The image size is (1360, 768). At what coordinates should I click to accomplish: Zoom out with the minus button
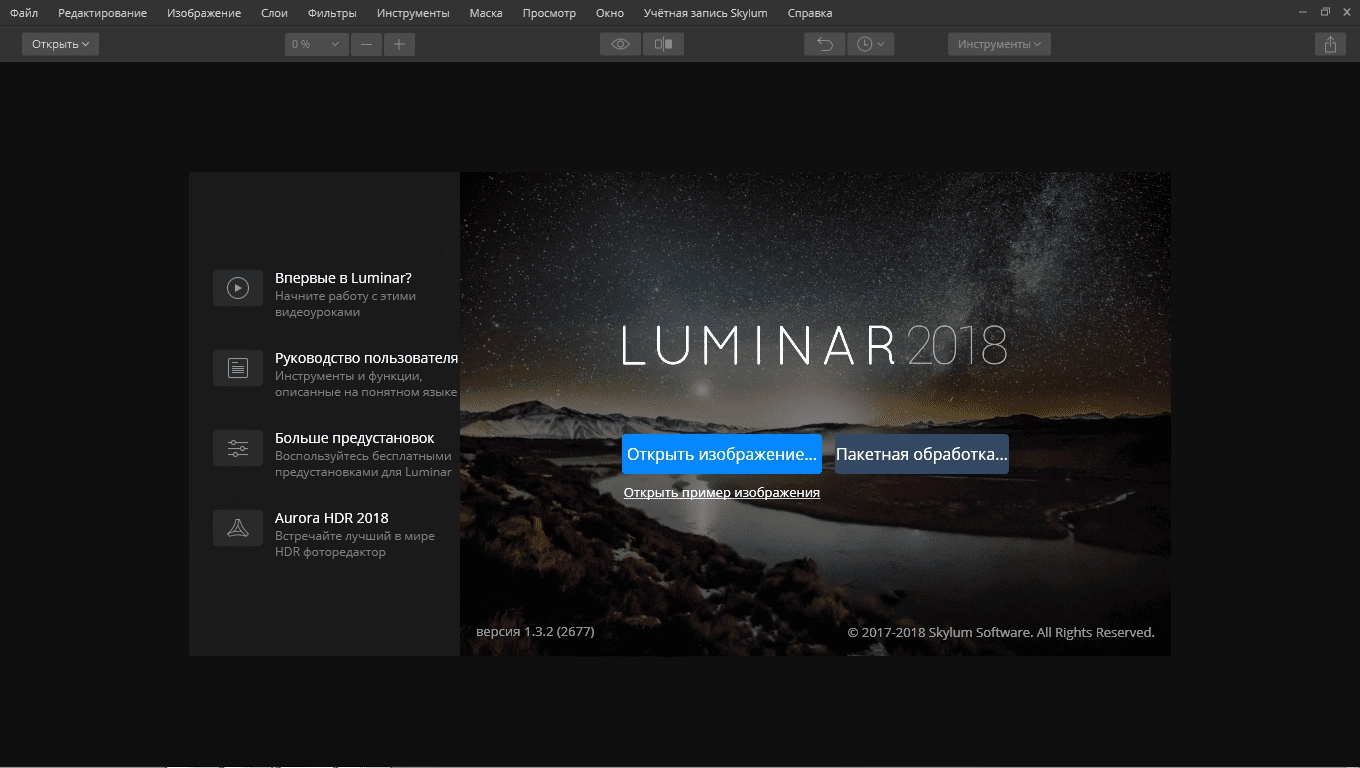click(x=367, y=44)
